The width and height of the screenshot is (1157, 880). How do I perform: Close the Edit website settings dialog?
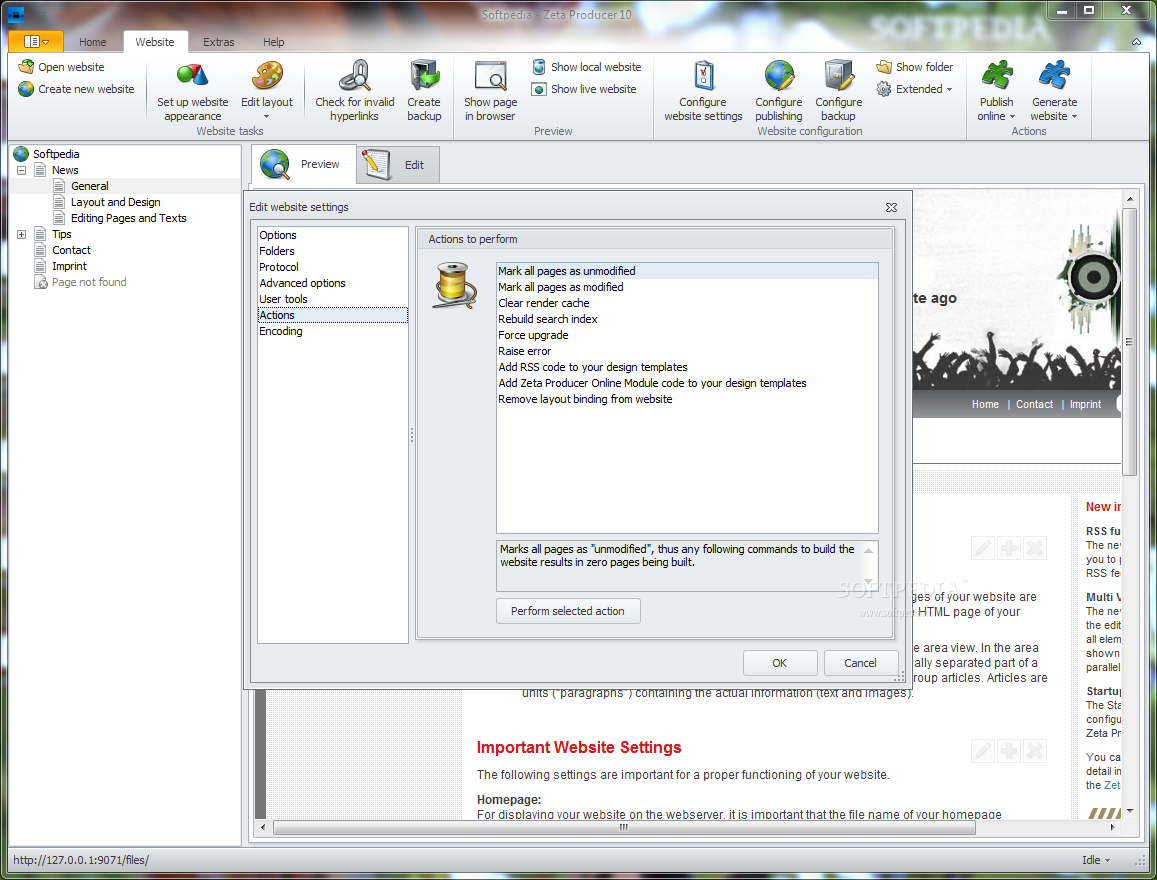(891, 207)
